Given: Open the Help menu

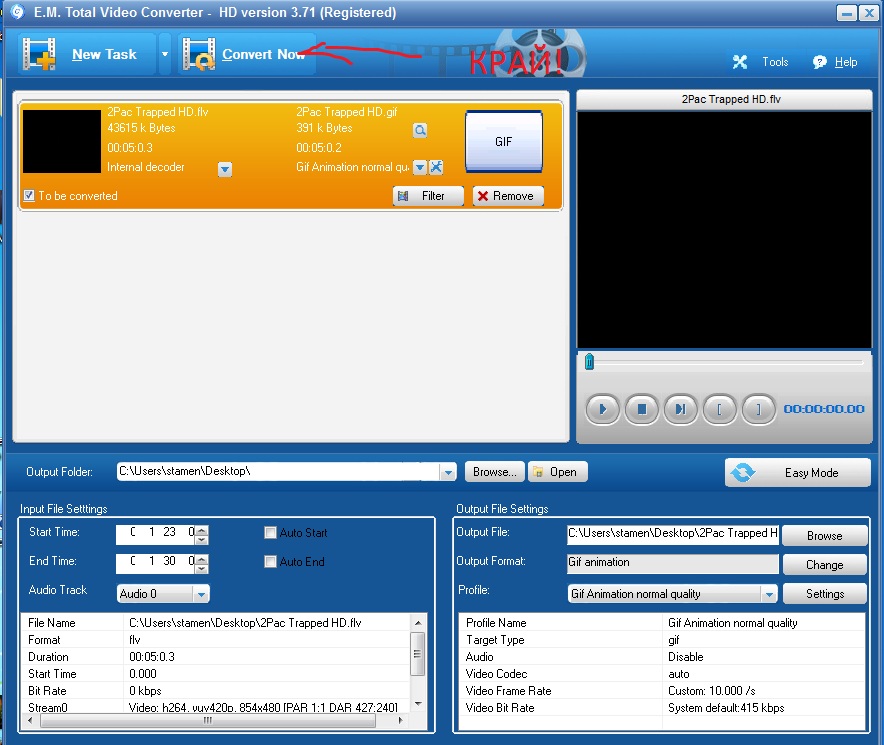Looking at the screenshot, I should pos(846,62).
